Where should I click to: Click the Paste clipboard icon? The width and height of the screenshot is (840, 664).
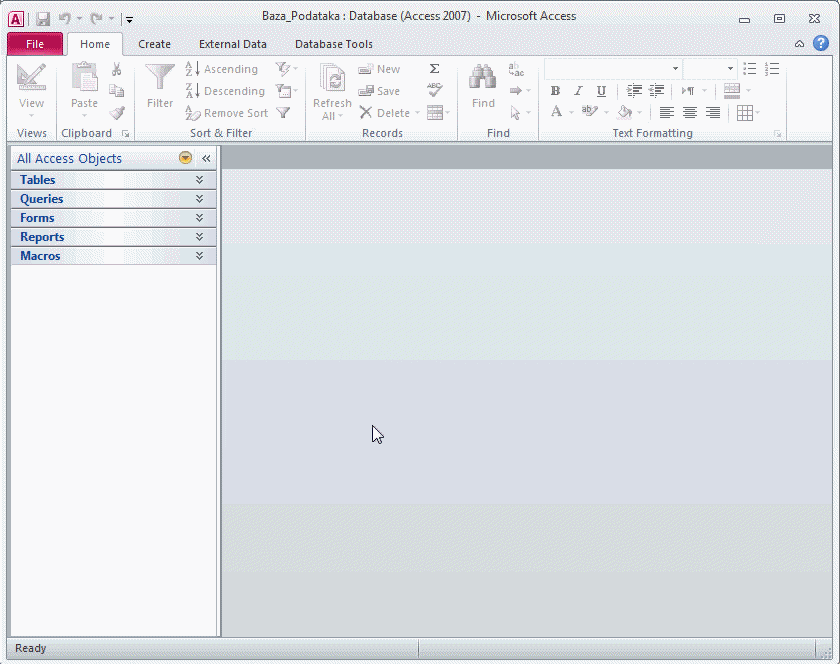pyautogui.click(x=84, y=77)
